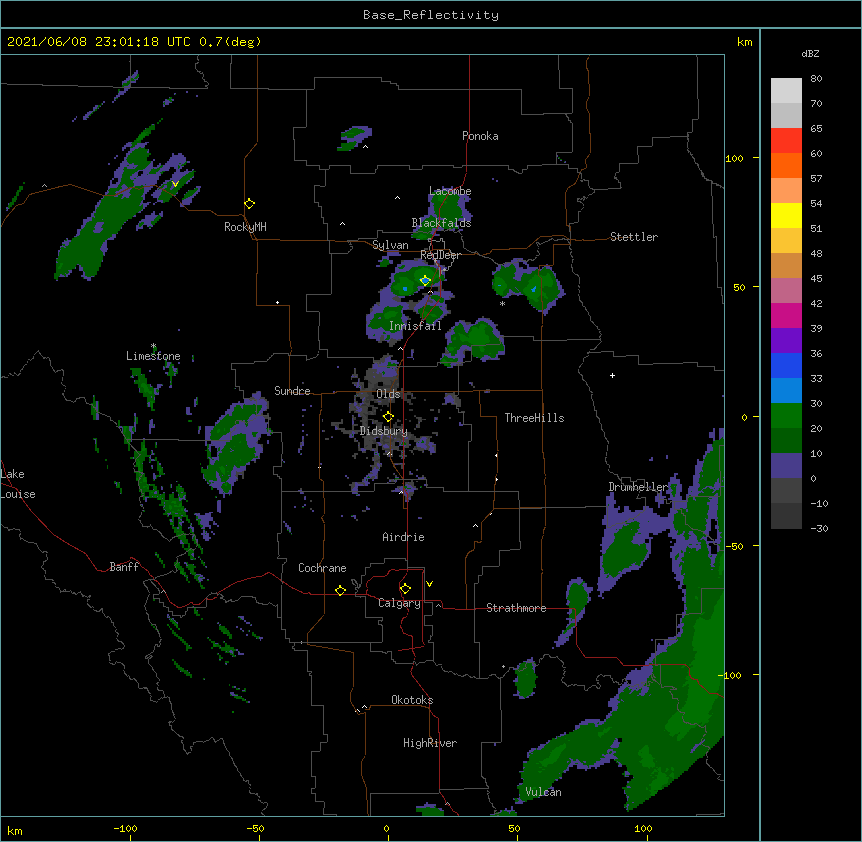Select the bottom axis tick label 50
This screenshot has width=862, height=842.
pyautogui.click(x=514, y=828)
